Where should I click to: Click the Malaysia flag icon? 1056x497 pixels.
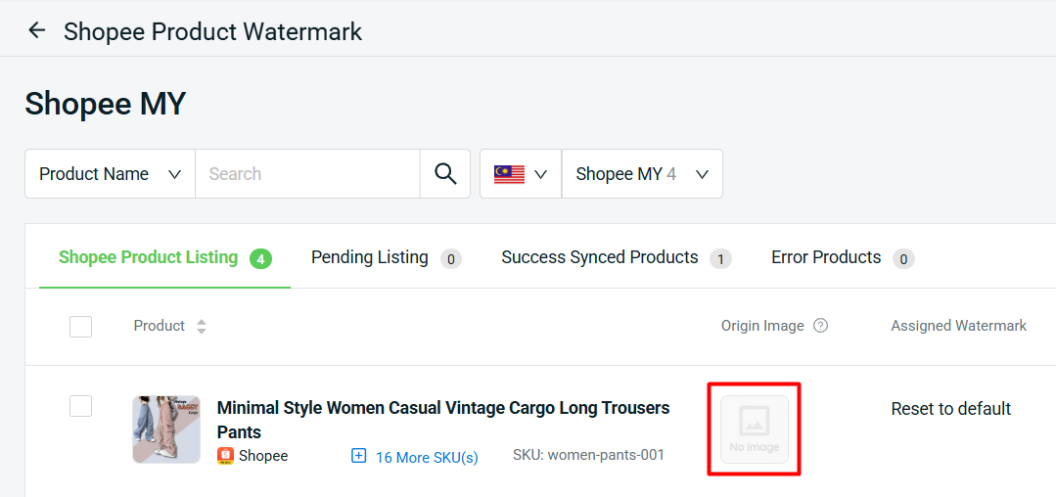[509, 174]
